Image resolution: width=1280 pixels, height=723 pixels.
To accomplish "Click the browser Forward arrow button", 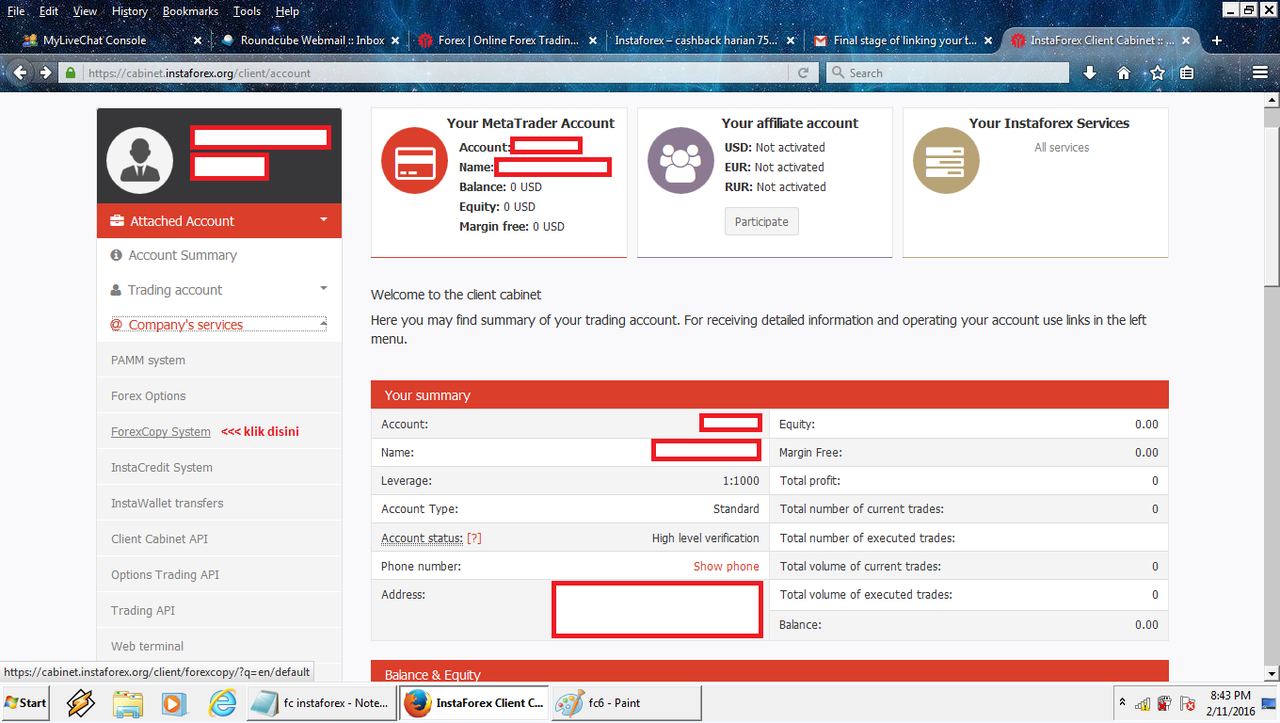I will coord(45,73).
